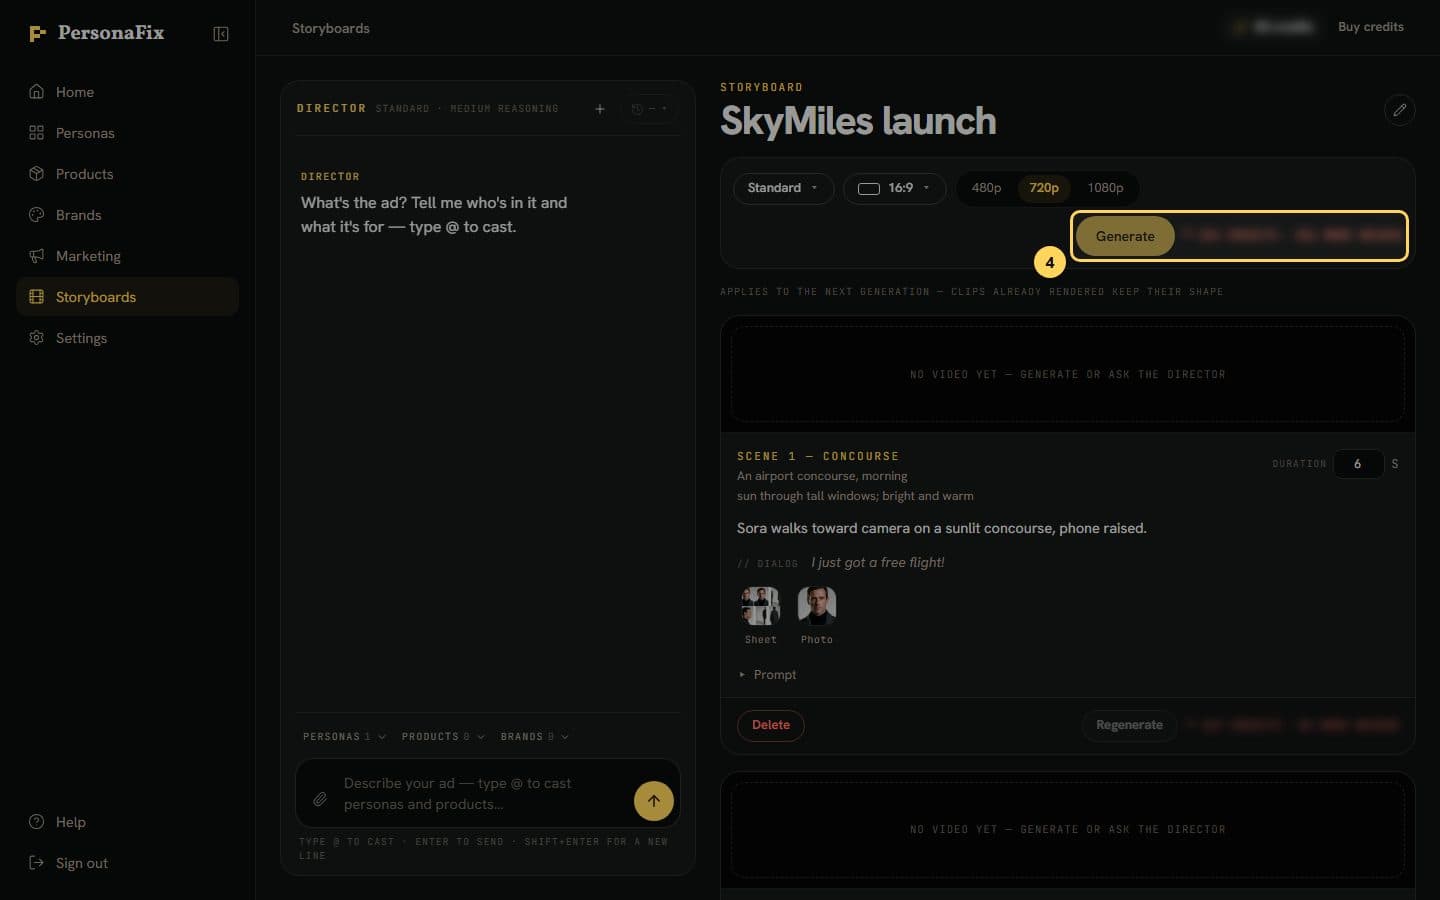Select 480p resolution
This screenshot has width=1440, height=900.
click(986, 188)
